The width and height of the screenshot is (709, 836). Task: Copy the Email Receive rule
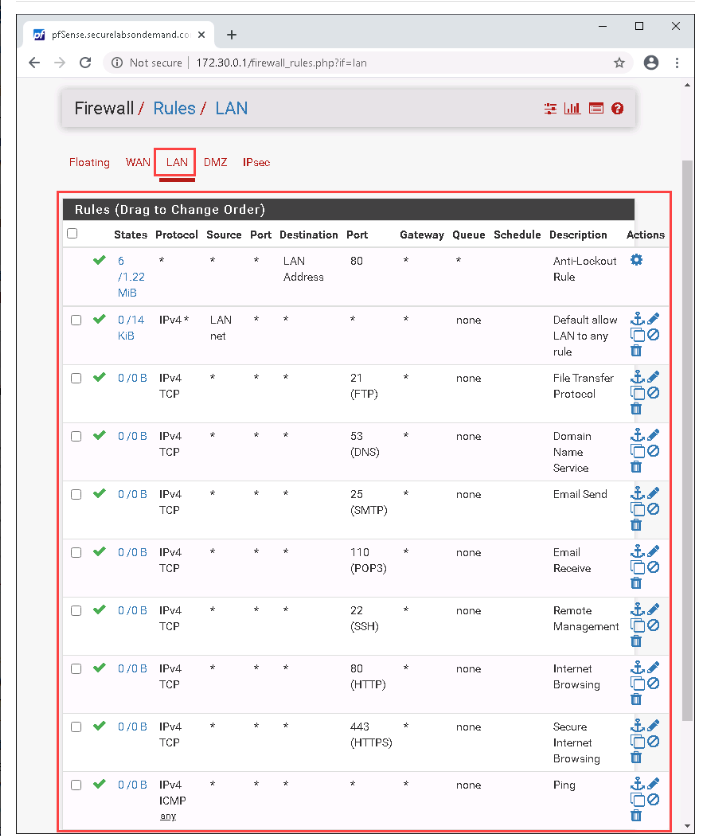pyautogui.click(x=638, y=568)
